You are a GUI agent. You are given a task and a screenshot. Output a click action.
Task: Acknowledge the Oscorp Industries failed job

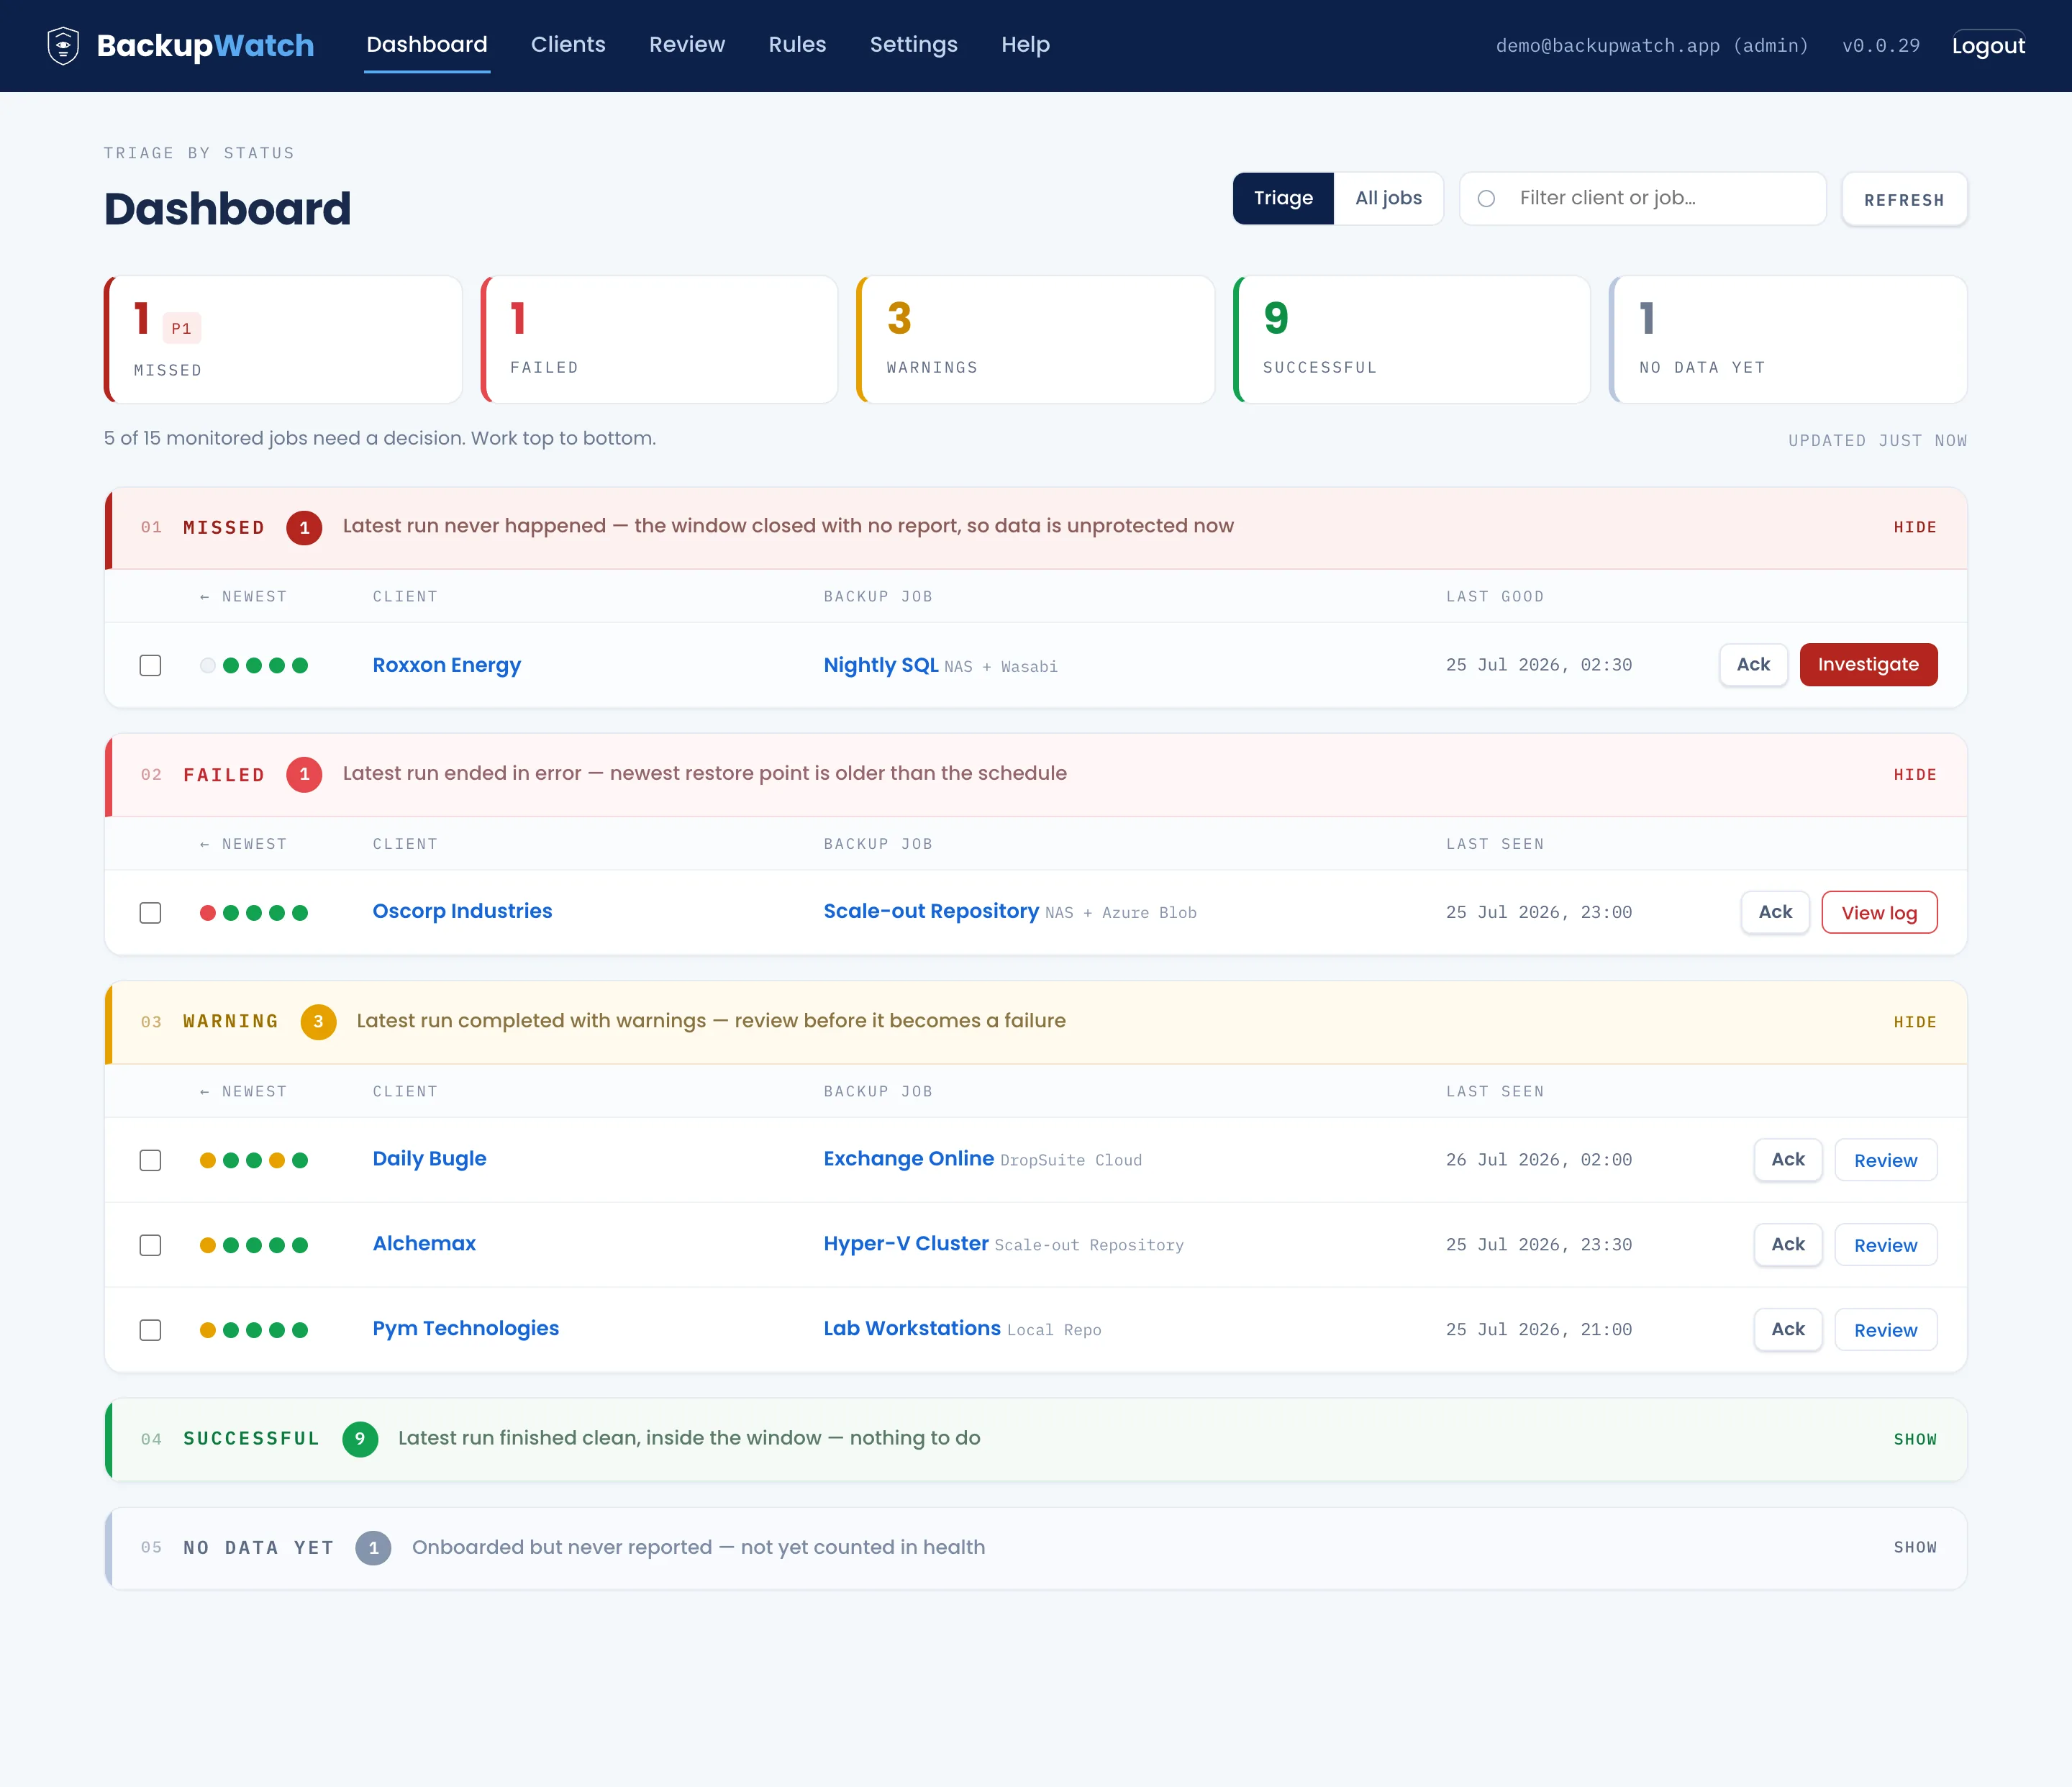click(x=1775, y=912)
